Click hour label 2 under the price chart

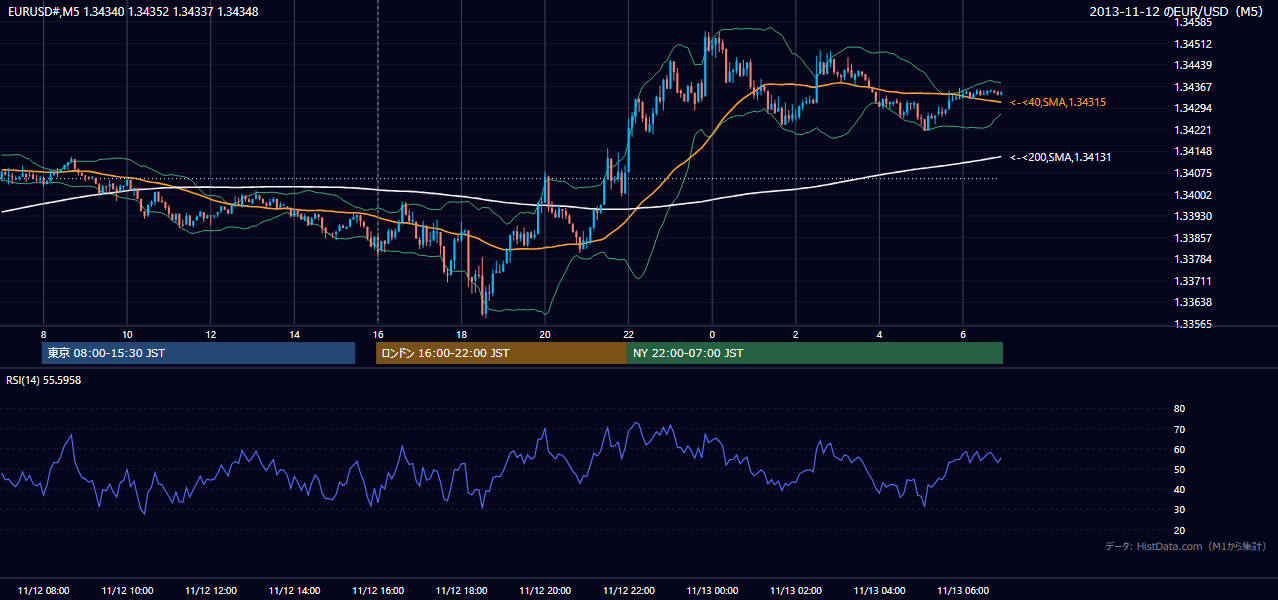click(796, 333)
